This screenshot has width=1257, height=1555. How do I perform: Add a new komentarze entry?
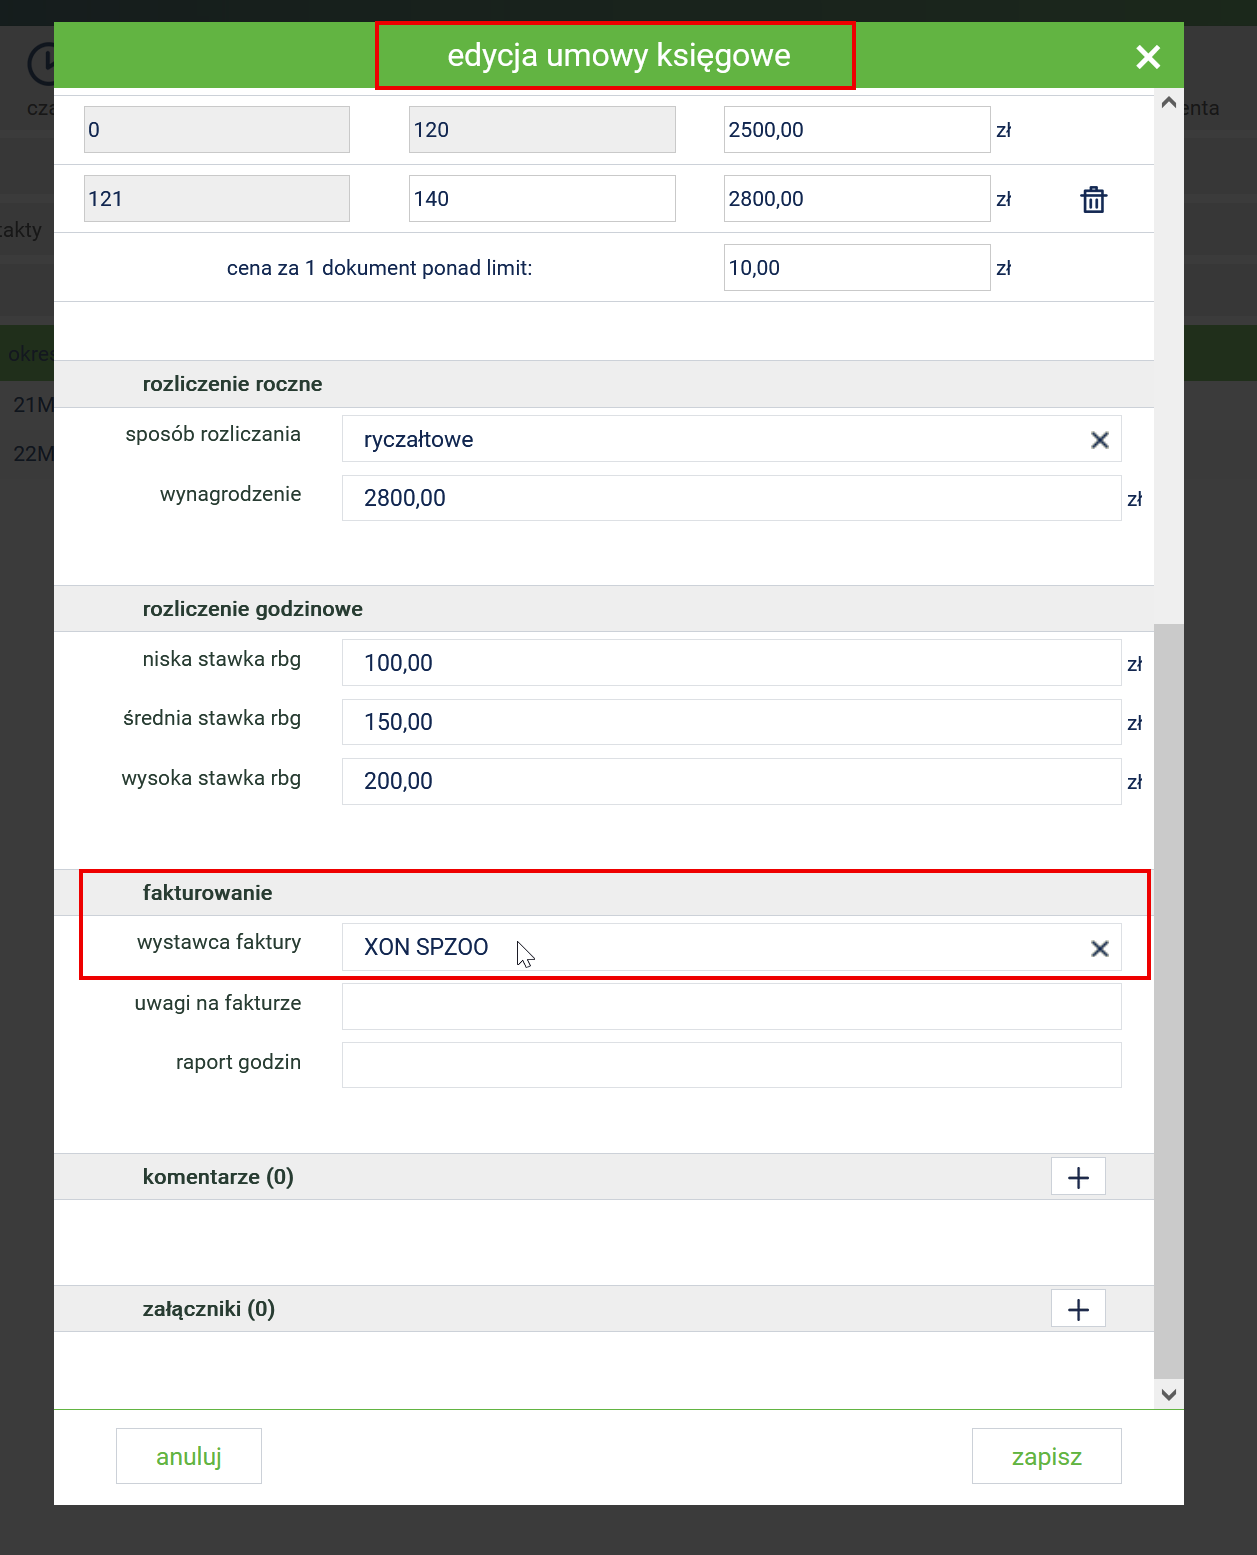(1078, 1177)
